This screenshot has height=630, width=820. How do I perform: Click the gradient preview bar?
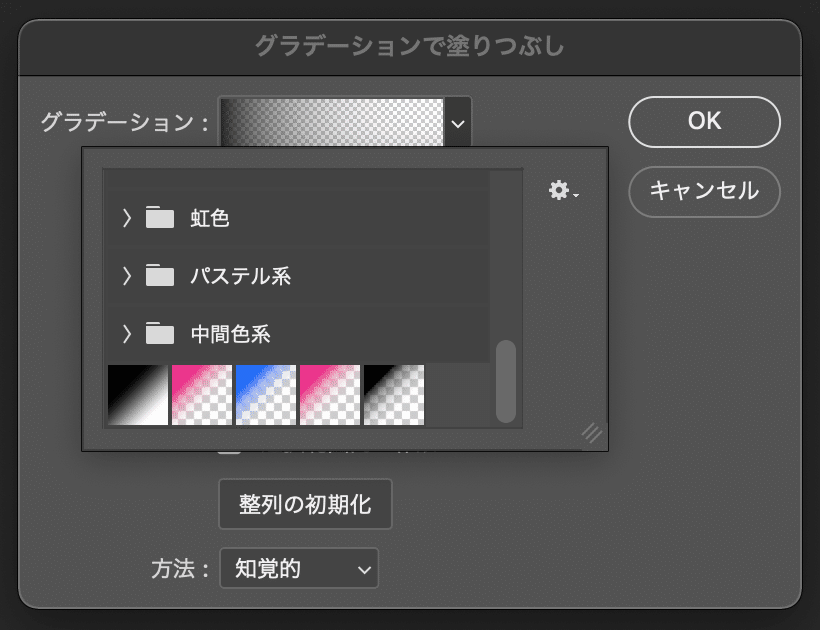(332, 122)
